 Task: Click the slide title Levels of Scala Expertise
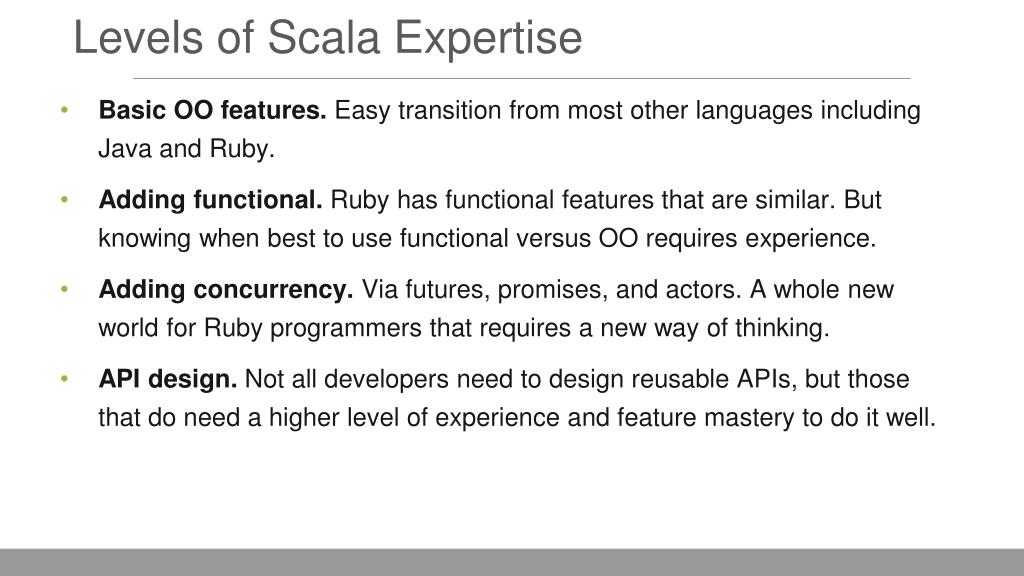[327, 38]
